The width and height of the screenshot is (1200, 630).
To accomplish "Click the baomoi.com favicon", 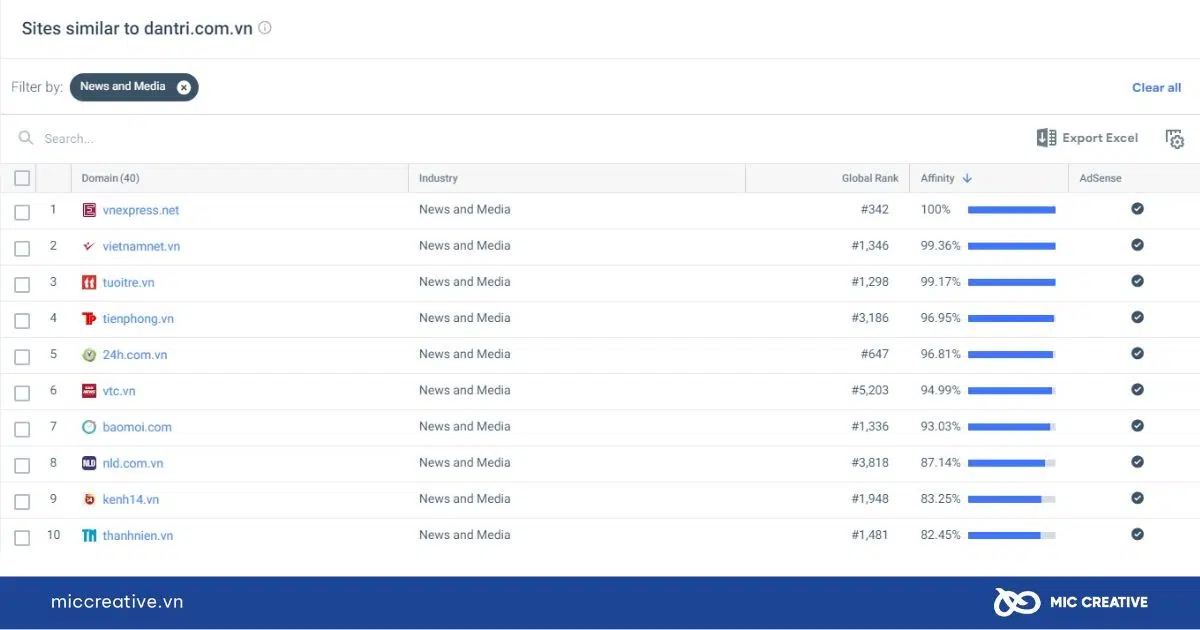I will (x=89, y=427).
